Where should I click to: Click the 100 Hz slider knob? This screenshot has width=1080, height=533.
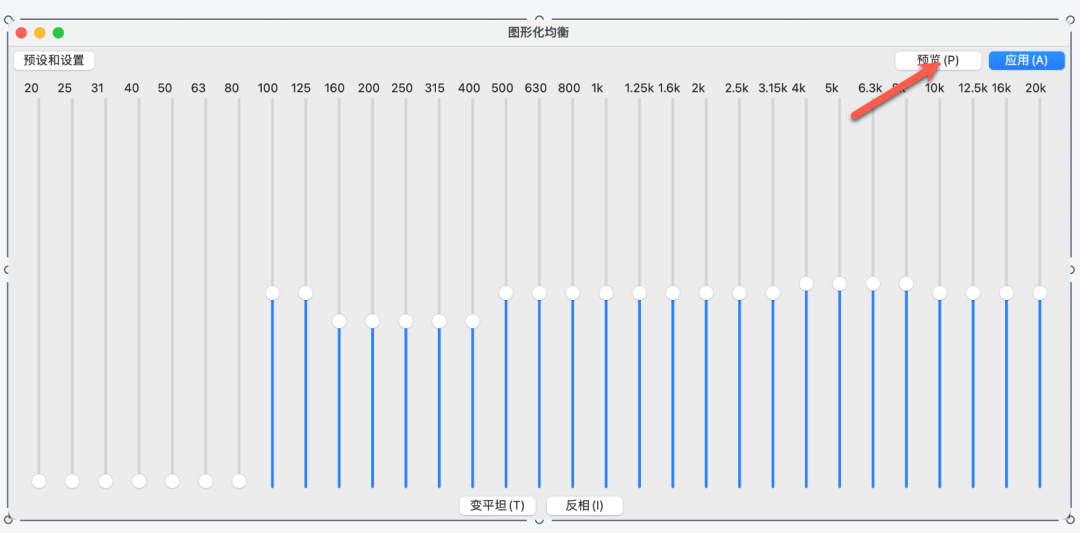tap(272, 293)
